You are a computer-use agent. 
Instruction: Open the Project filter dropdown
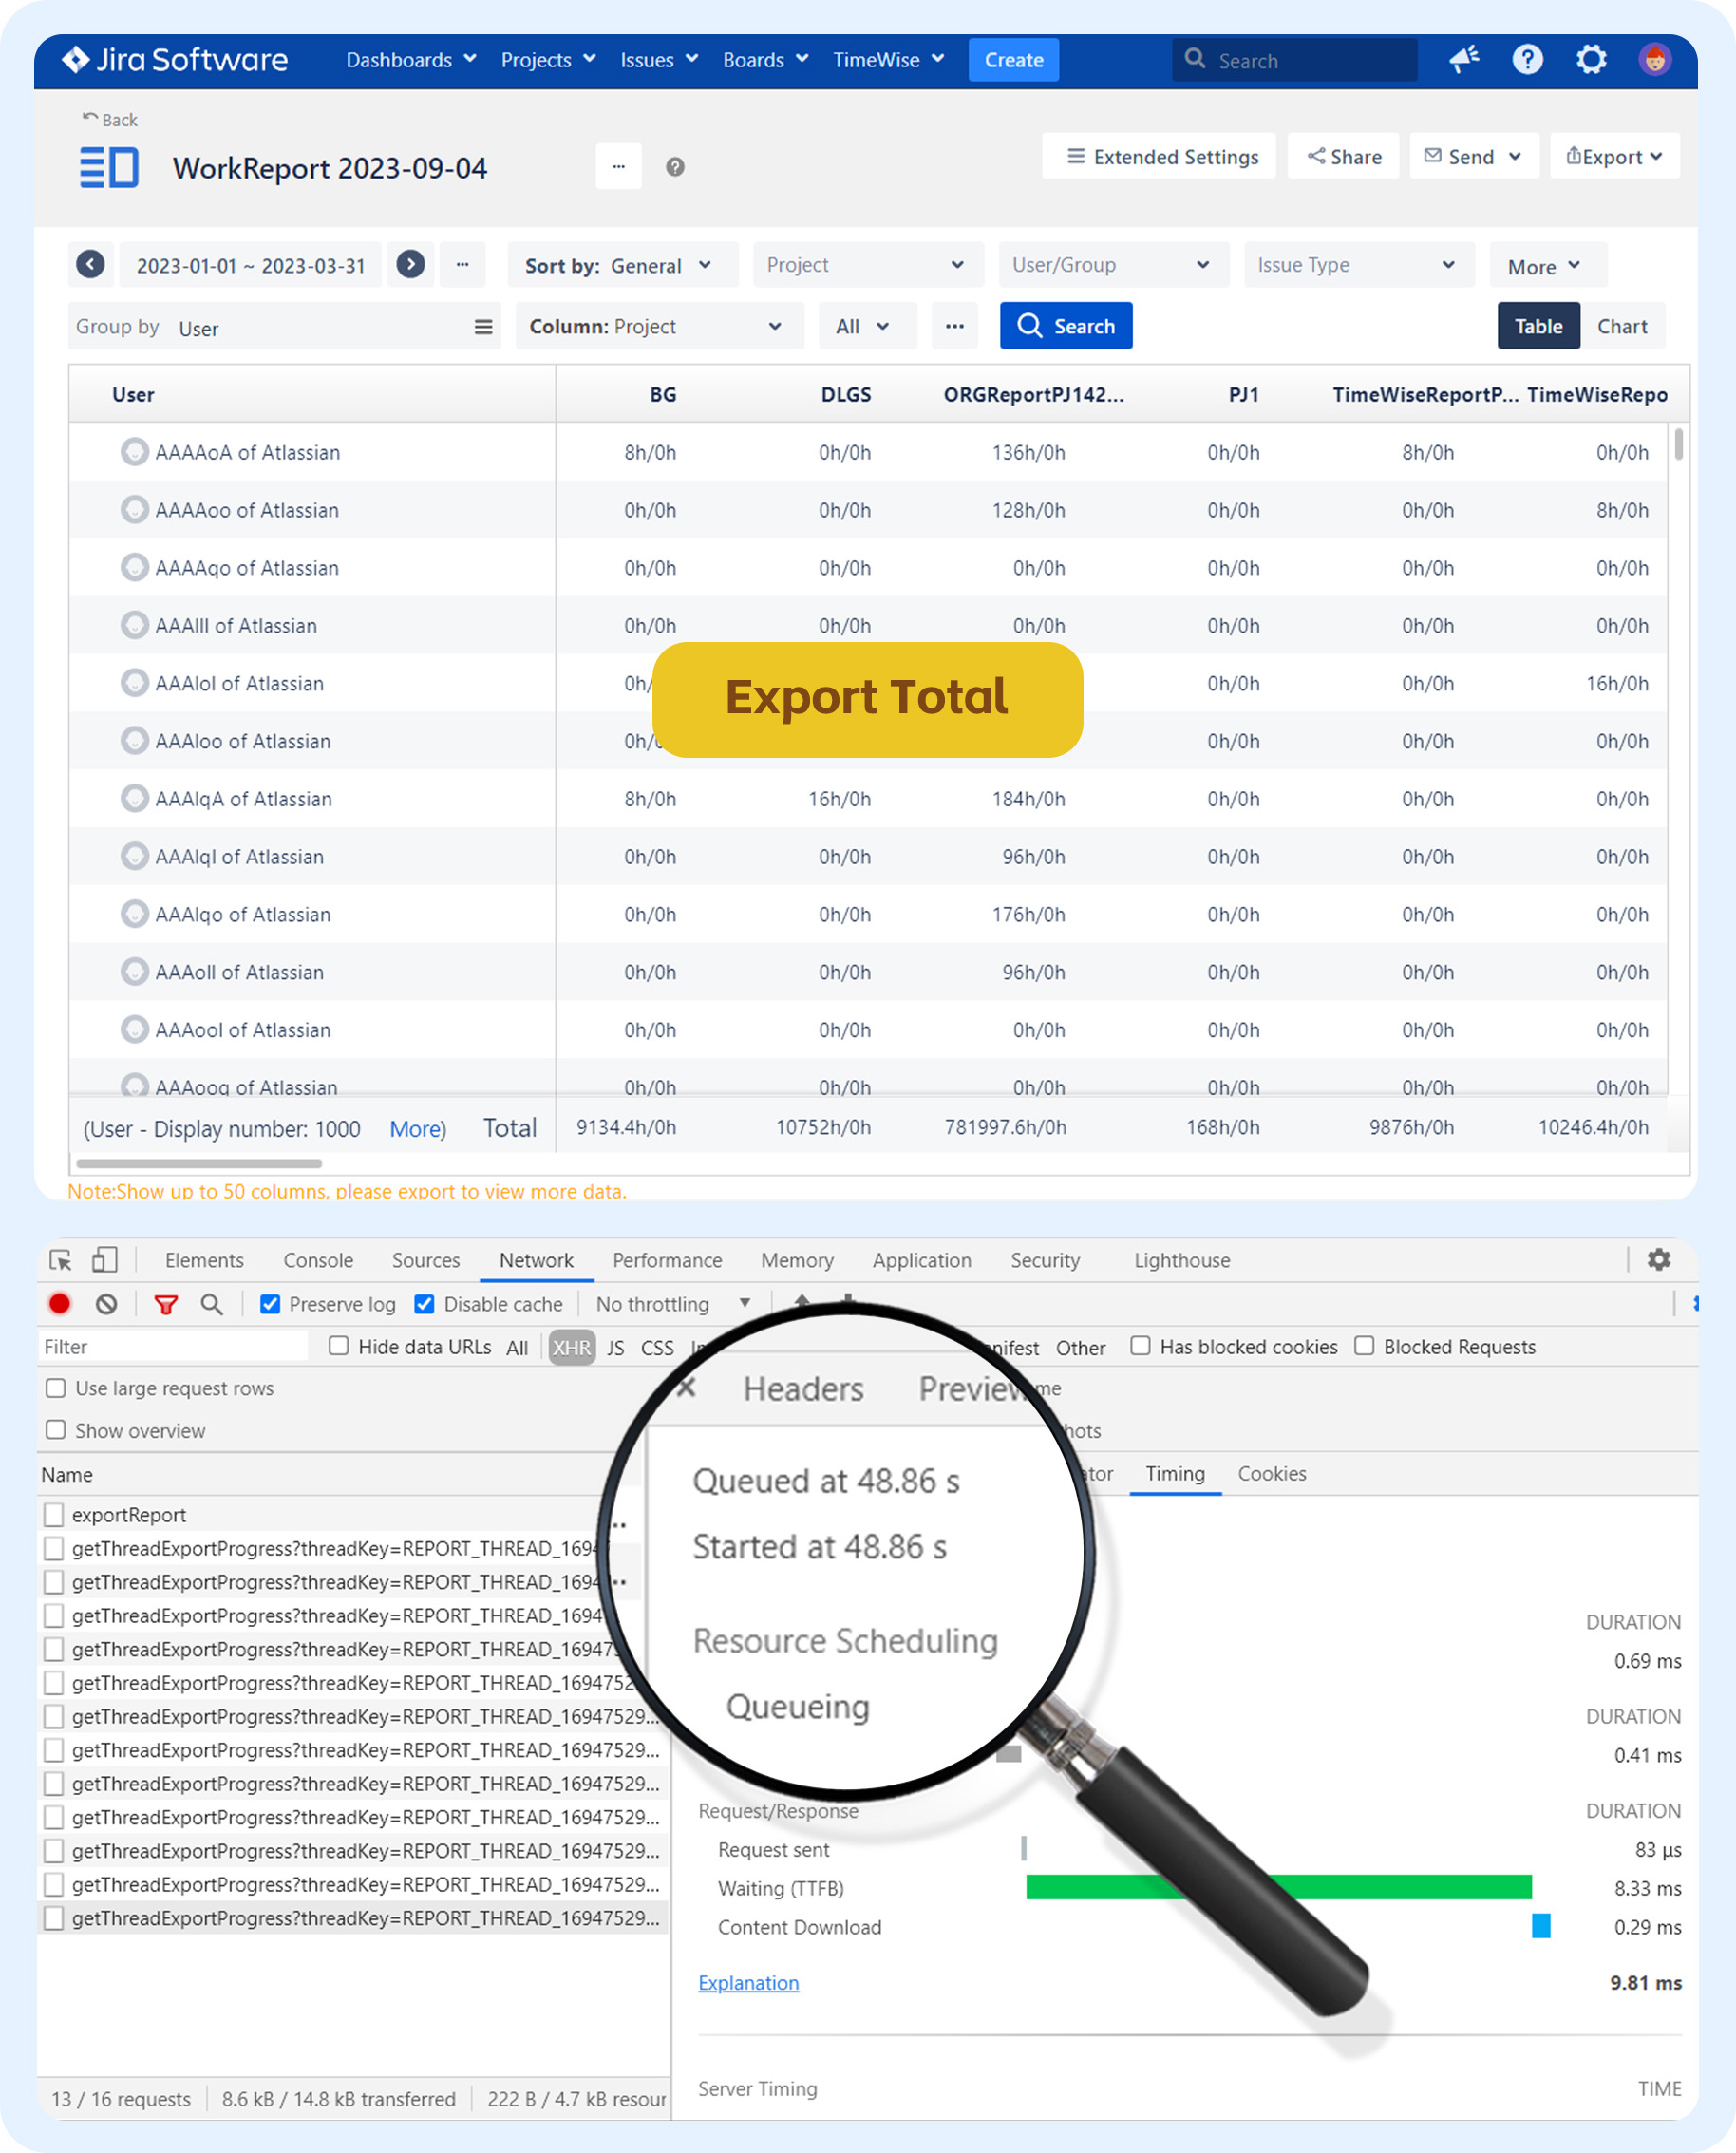coord(868,265)
